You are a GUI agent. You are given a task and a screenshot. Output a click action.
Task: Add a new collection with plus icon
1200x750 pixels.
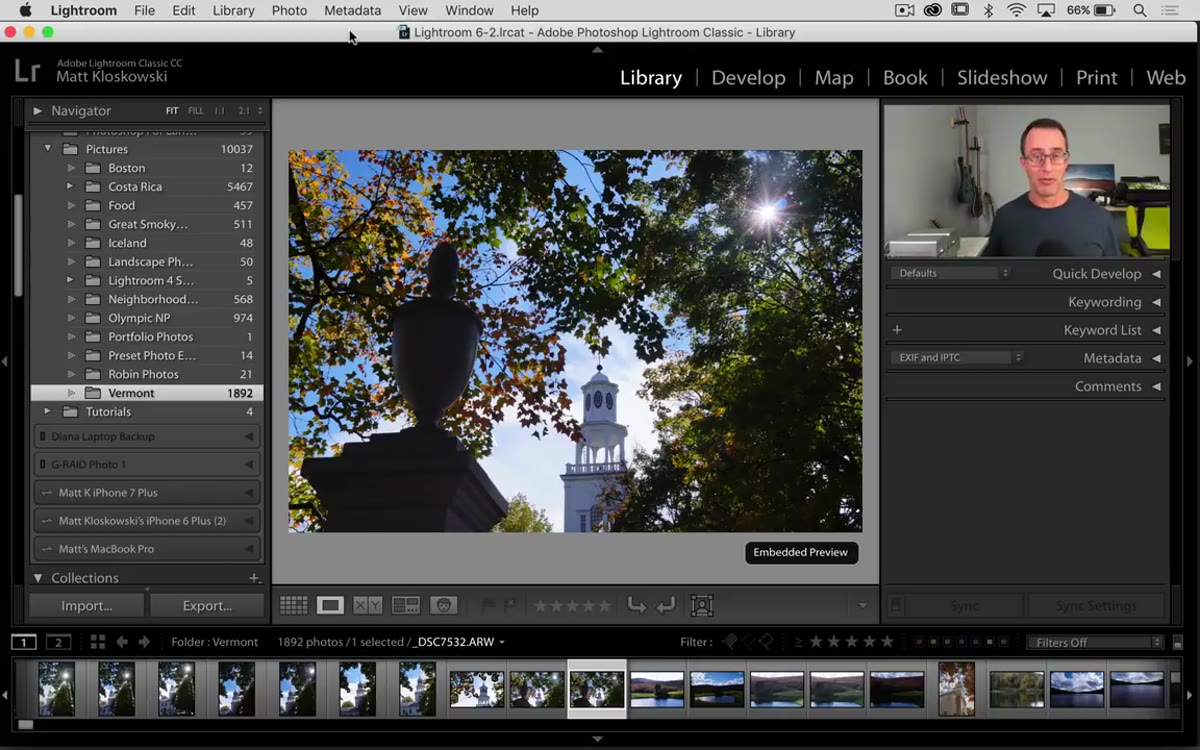pyautogui.click(x=254, y=578)
